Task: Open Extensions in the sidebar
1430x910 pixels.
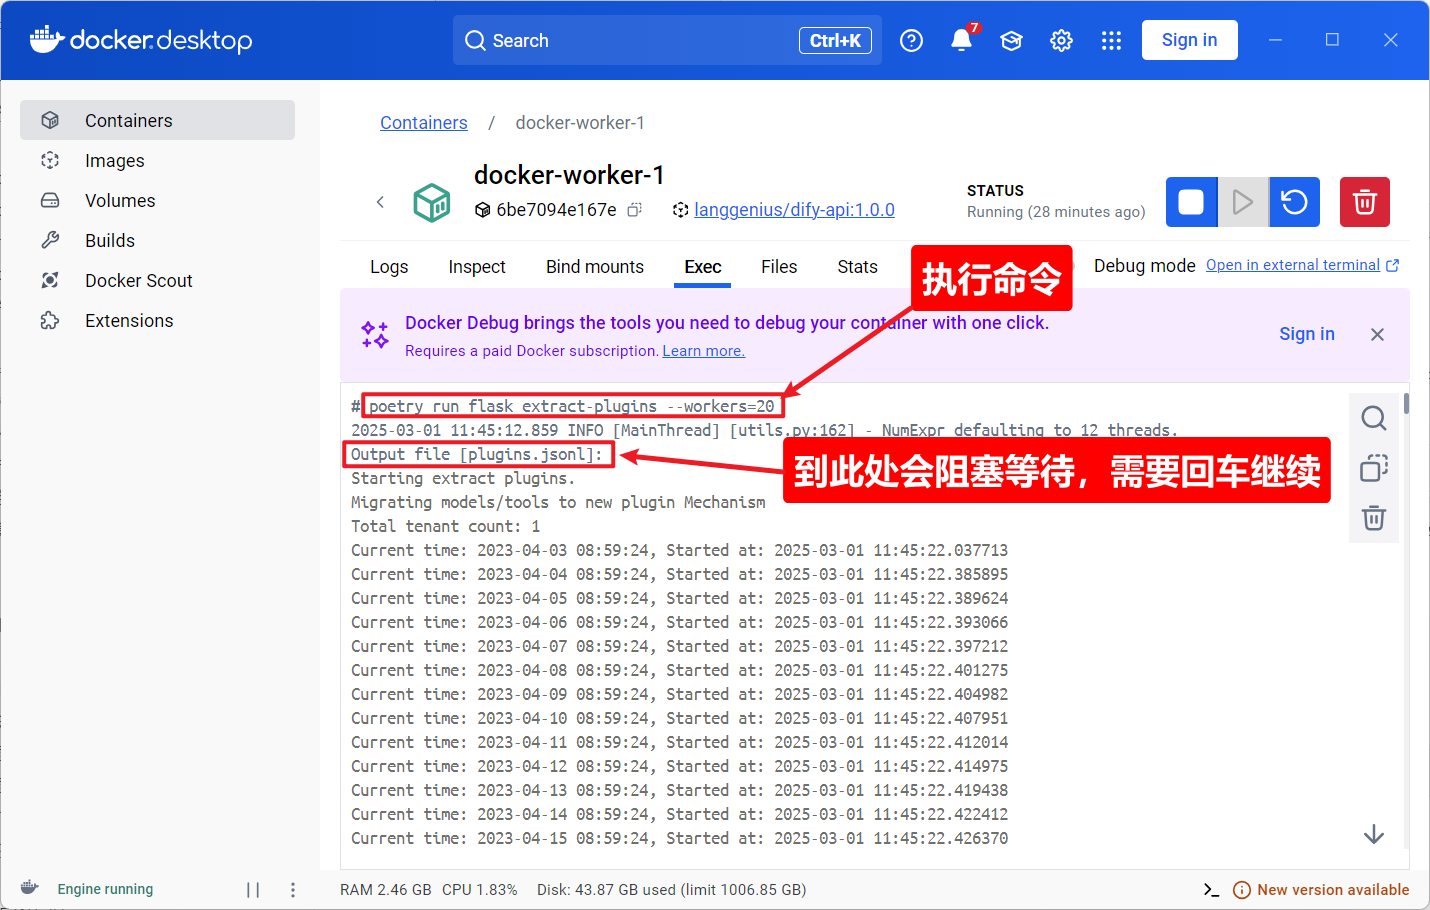Action: tap(157, 320)
